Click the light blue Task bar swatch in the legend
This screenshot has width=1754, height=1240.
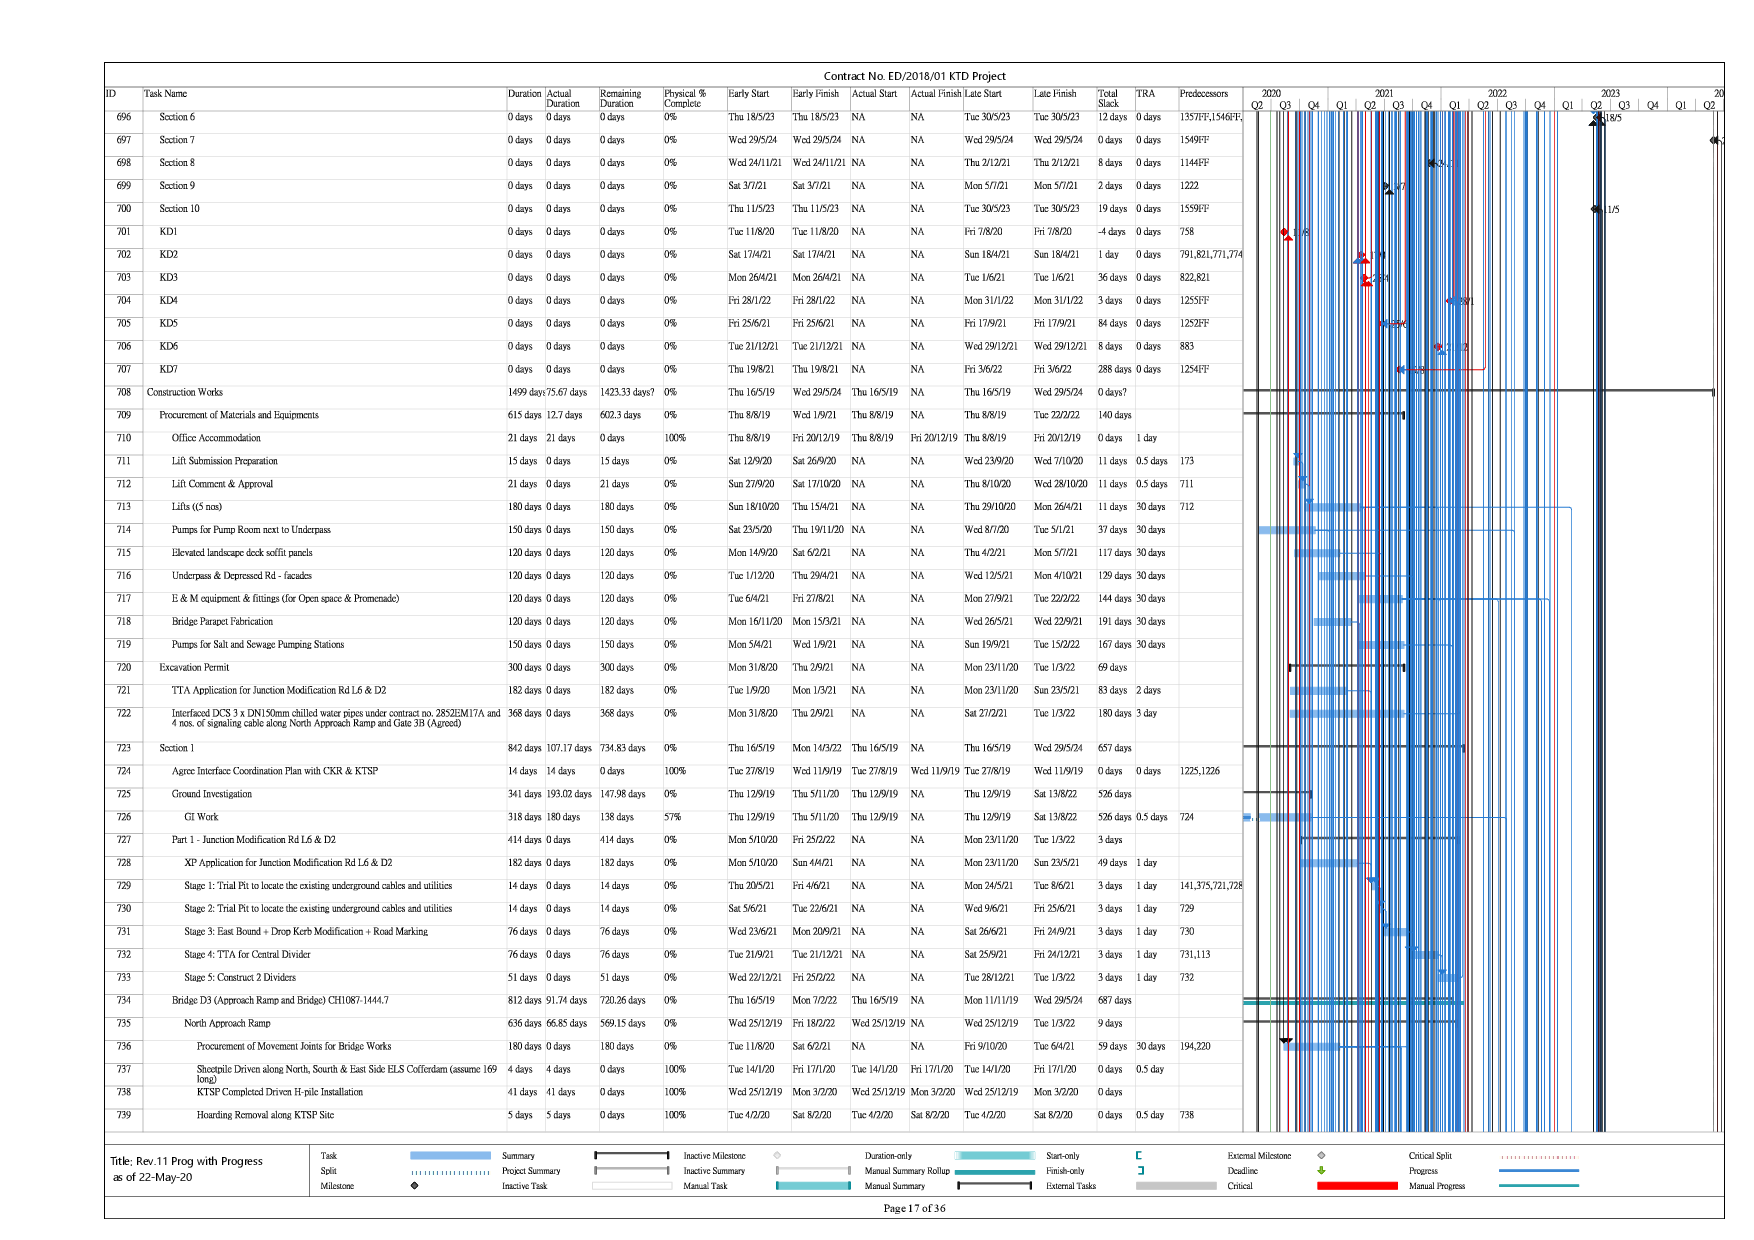450,1156
